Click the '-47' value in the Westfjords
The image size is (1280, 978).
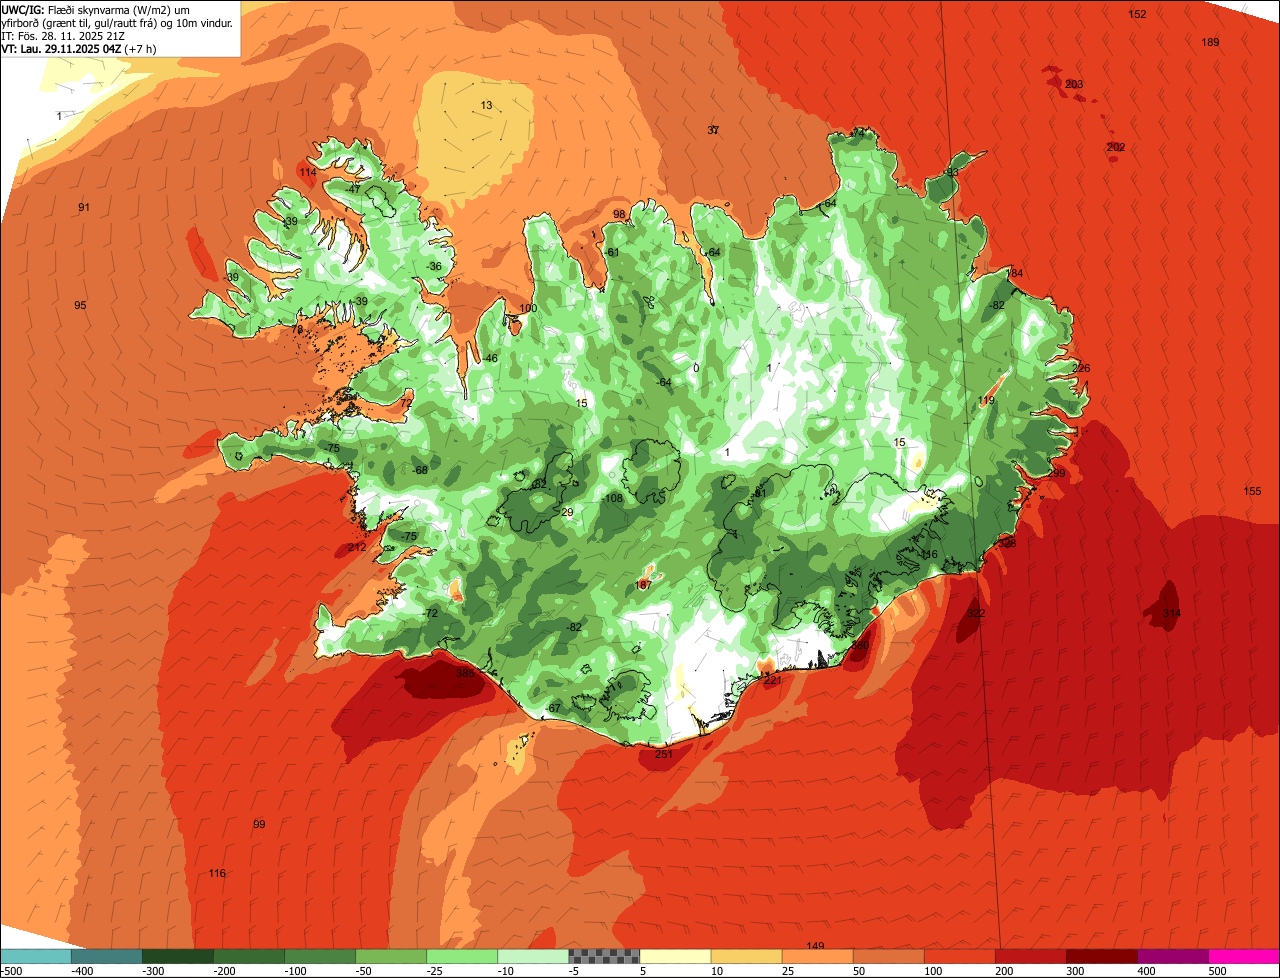353,188
